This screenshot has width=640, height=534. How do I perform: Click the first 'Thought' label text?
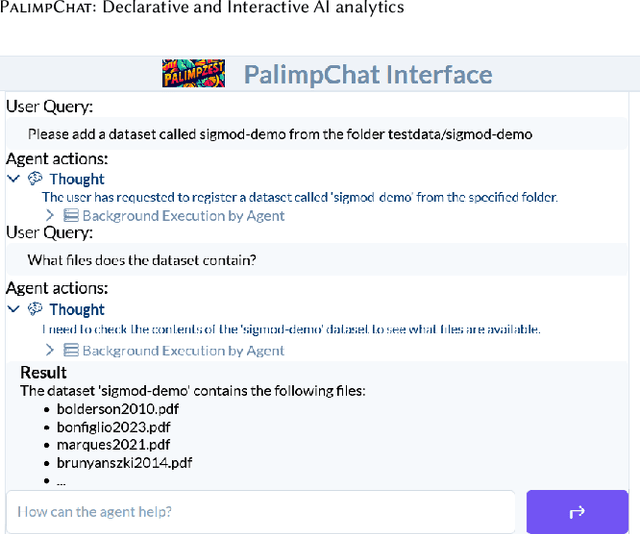tap(77, 179)
